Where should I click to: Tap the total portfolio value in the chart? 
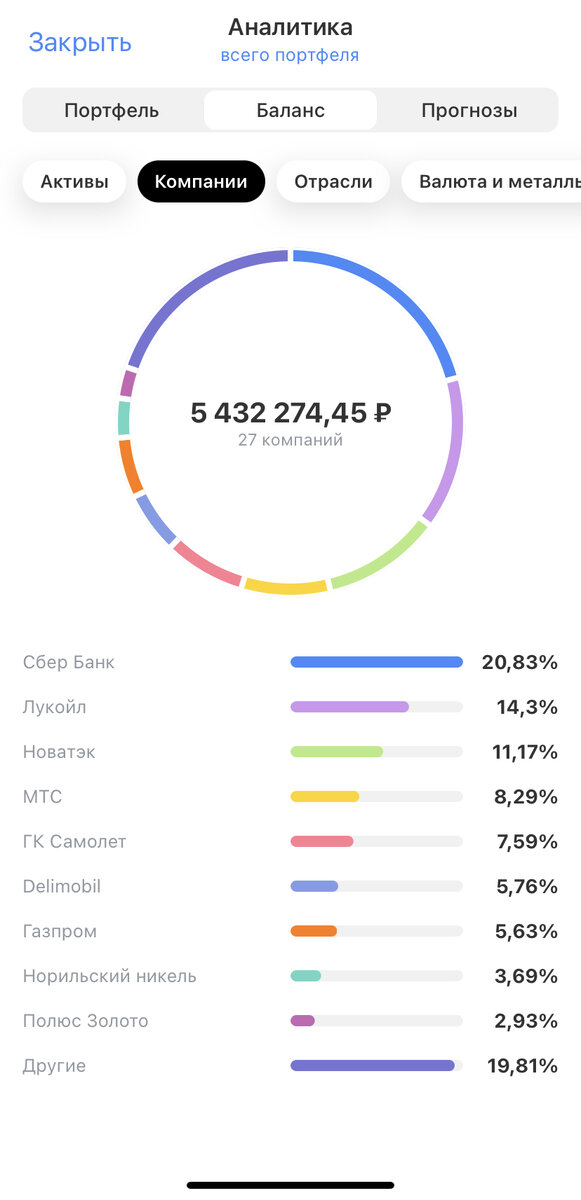pyautogui.click(x=290, y=413)
